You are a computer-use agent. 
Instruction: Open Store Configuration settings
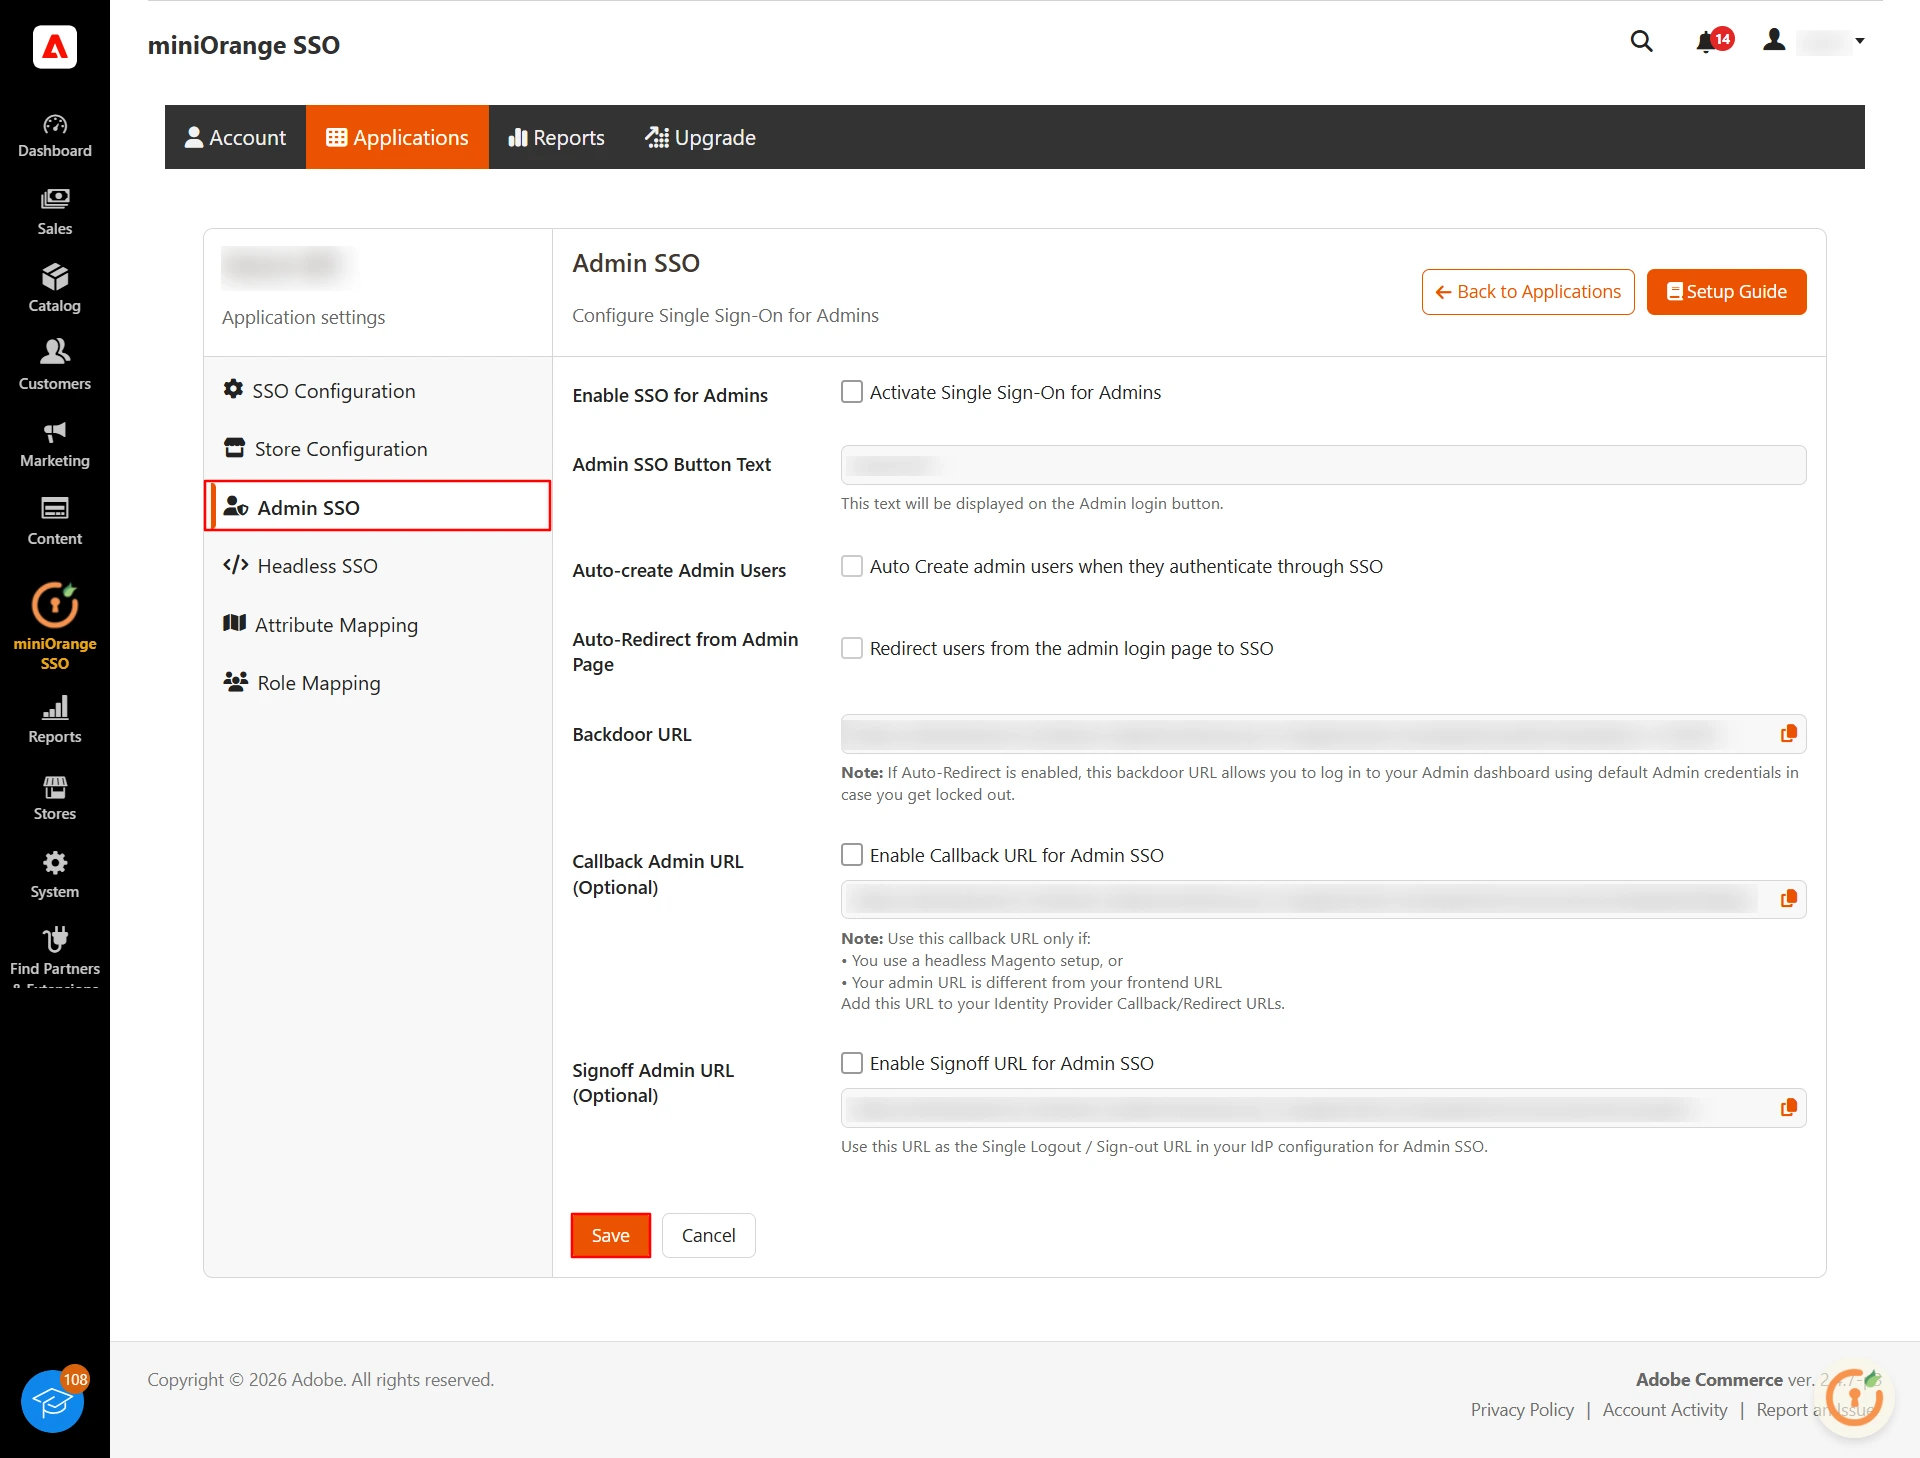378,449
